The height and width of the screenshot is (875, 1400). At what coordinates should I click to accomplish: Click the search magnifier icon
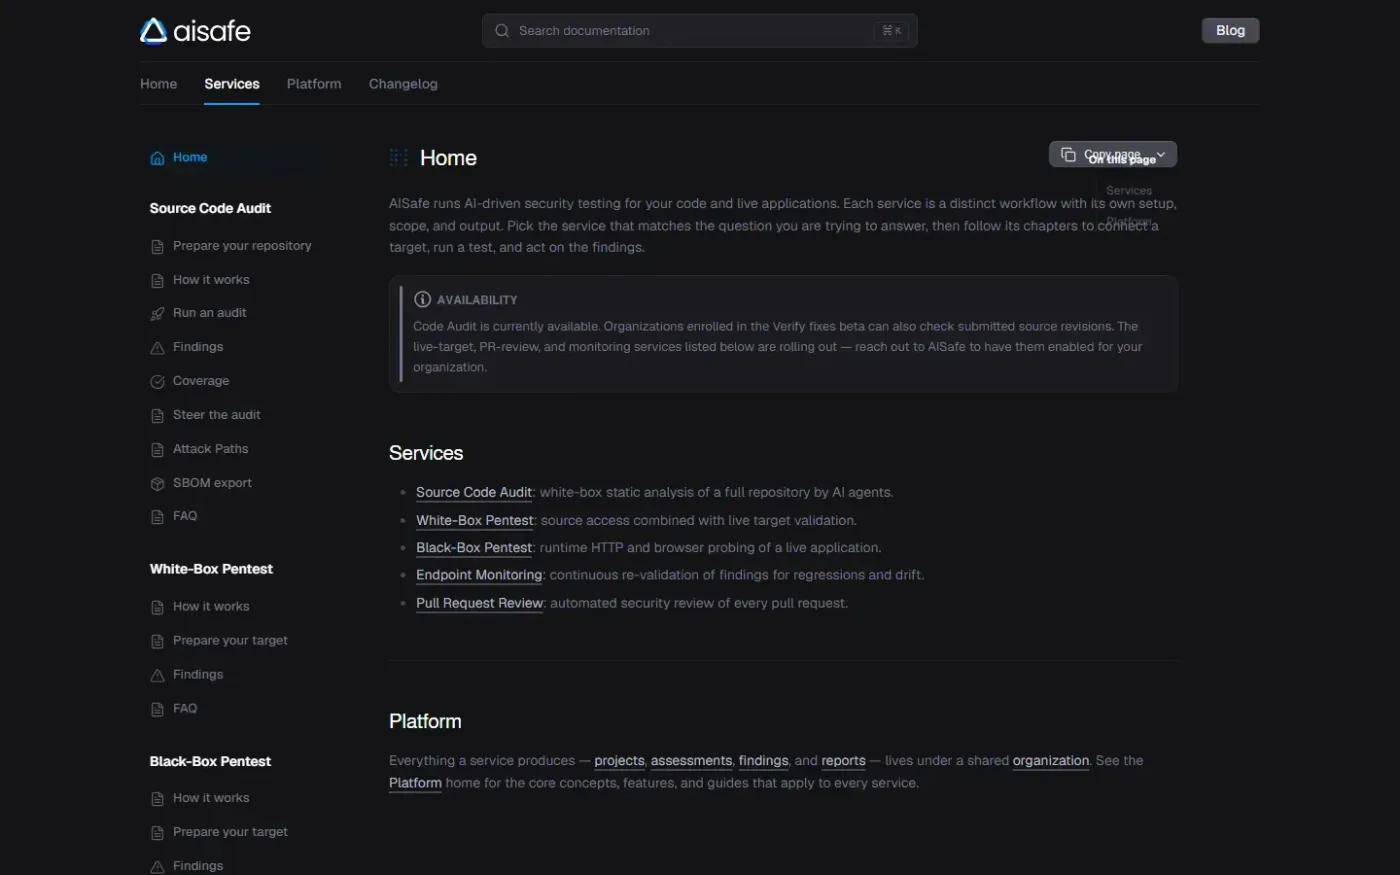(502, 31)
